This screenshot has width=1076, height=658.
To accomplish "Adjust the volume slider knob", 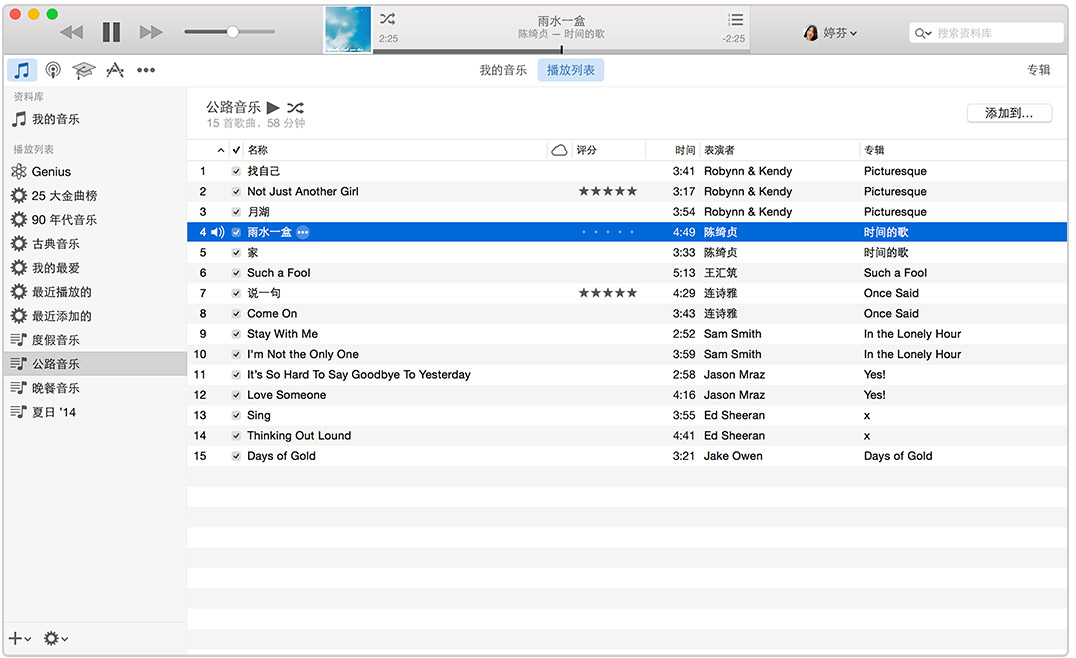I will click(233, 32).
